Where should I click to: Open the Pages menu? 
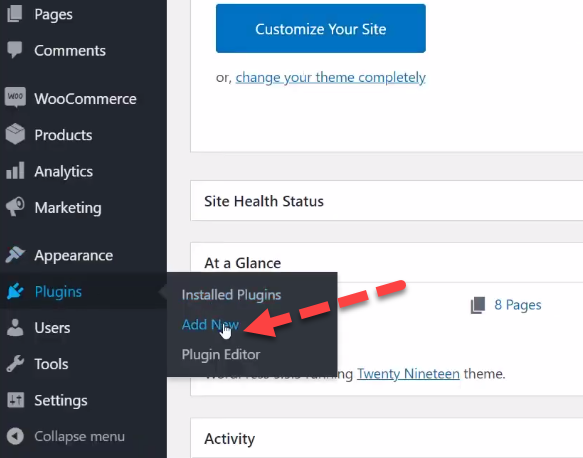[53, 14]
